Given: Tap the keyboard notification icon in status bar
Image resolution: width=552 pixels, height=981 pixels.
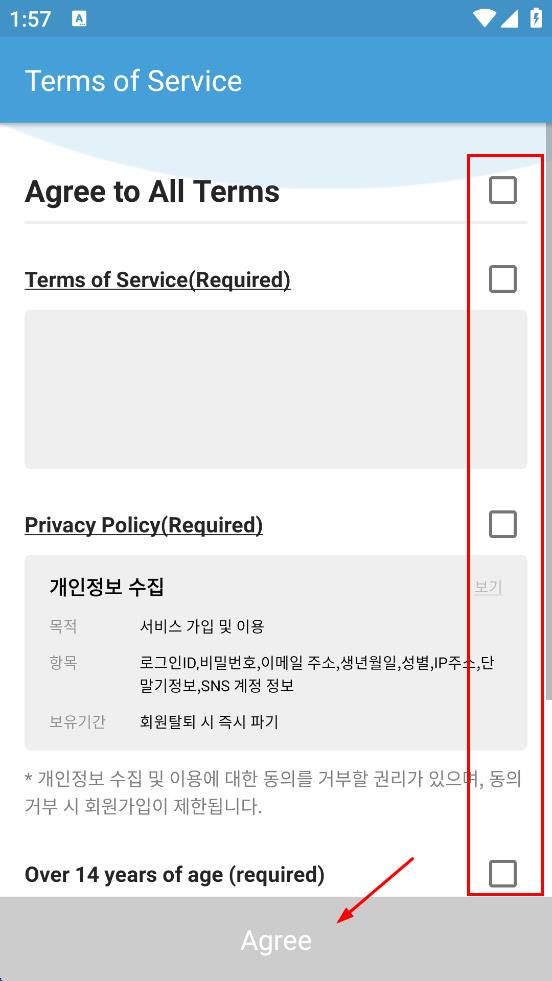Looking at the screenshot, I should (79, 19).
